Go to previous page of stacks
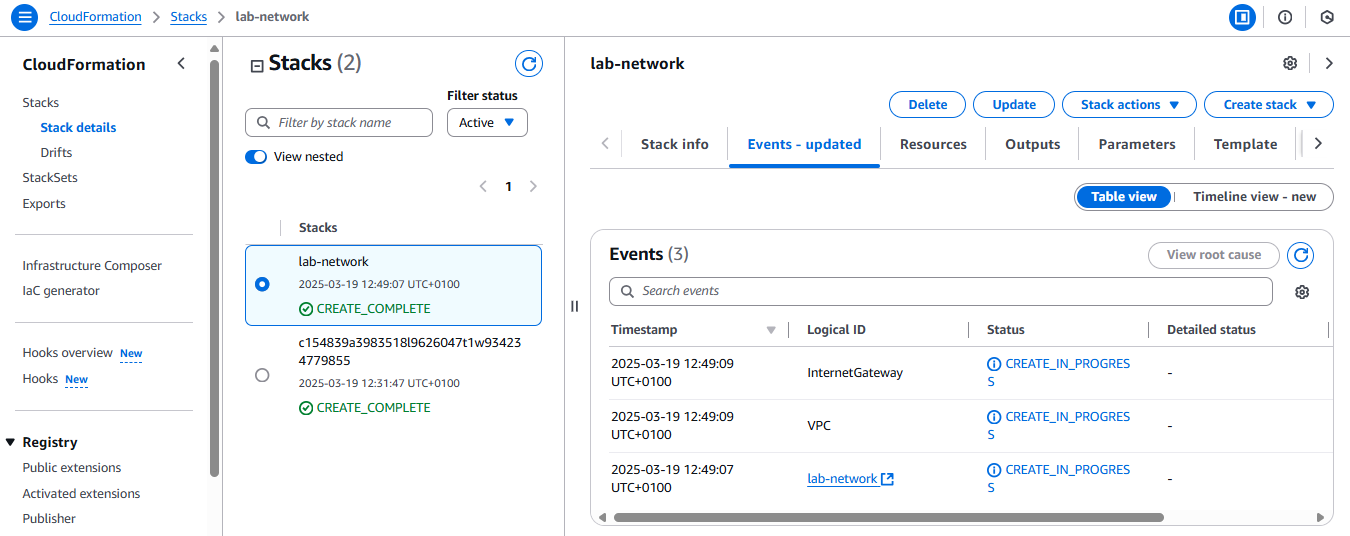 [x=484, y=187]
